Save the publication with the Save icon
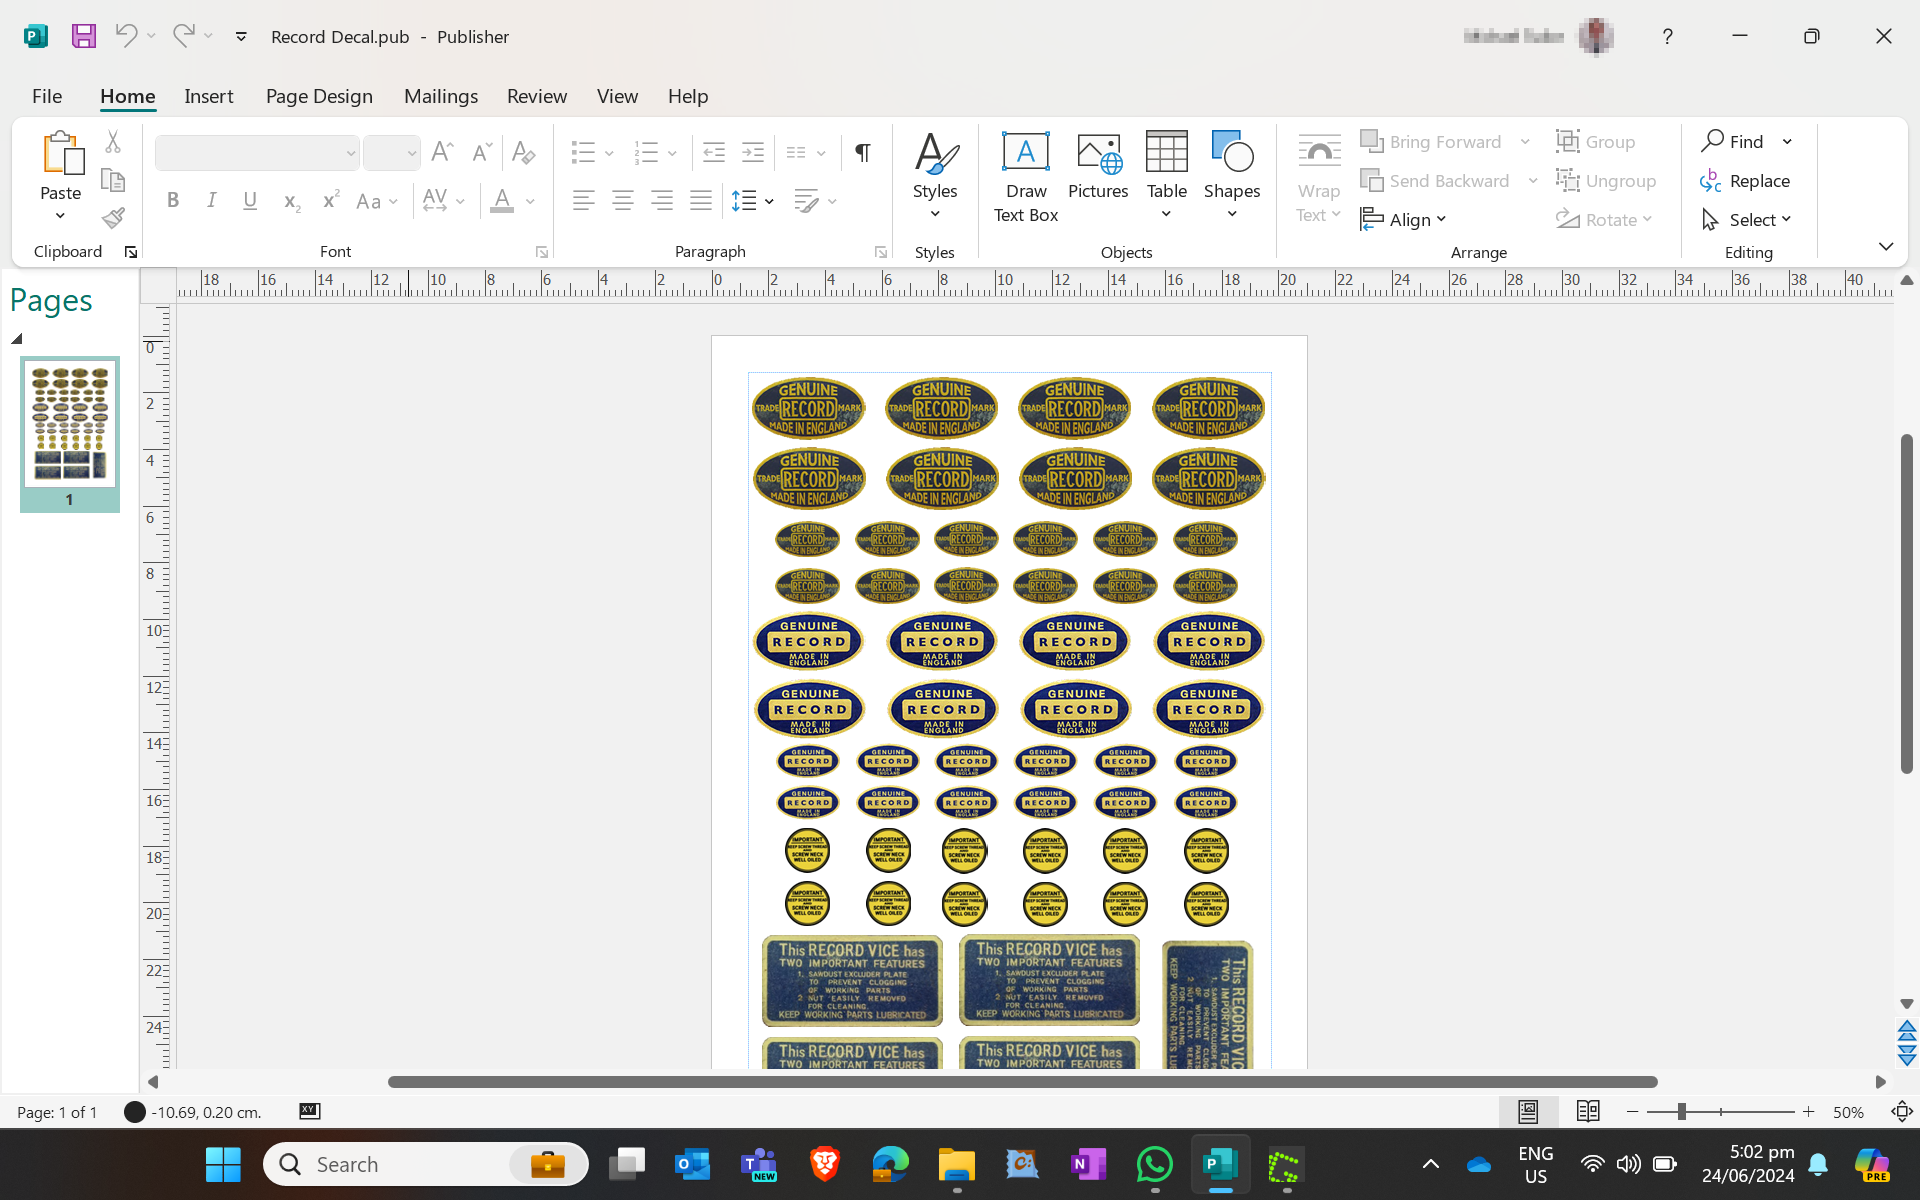This screenshot has height=1200, width=1920. pos(84,36)
